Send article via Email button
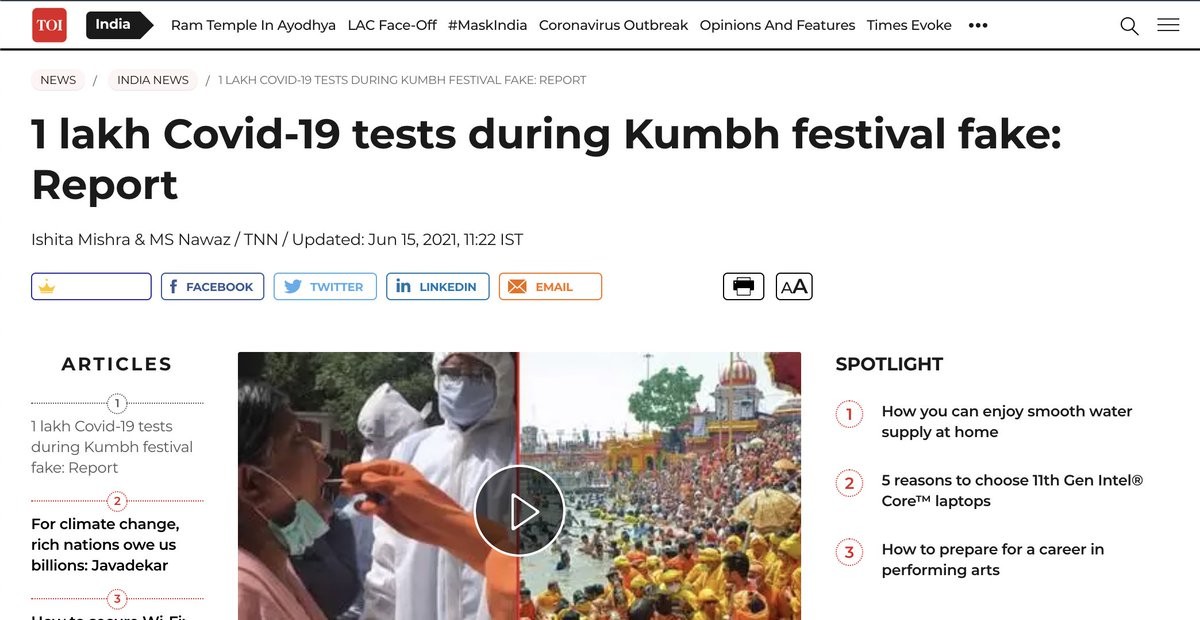 (x=550, y=287)
